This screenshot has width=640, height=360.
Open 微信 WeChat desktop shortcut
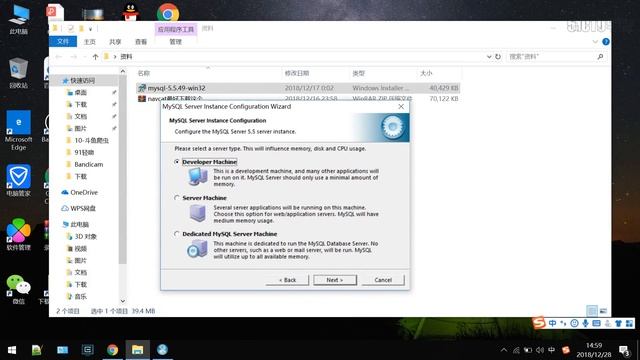click(x=18, y=289)
